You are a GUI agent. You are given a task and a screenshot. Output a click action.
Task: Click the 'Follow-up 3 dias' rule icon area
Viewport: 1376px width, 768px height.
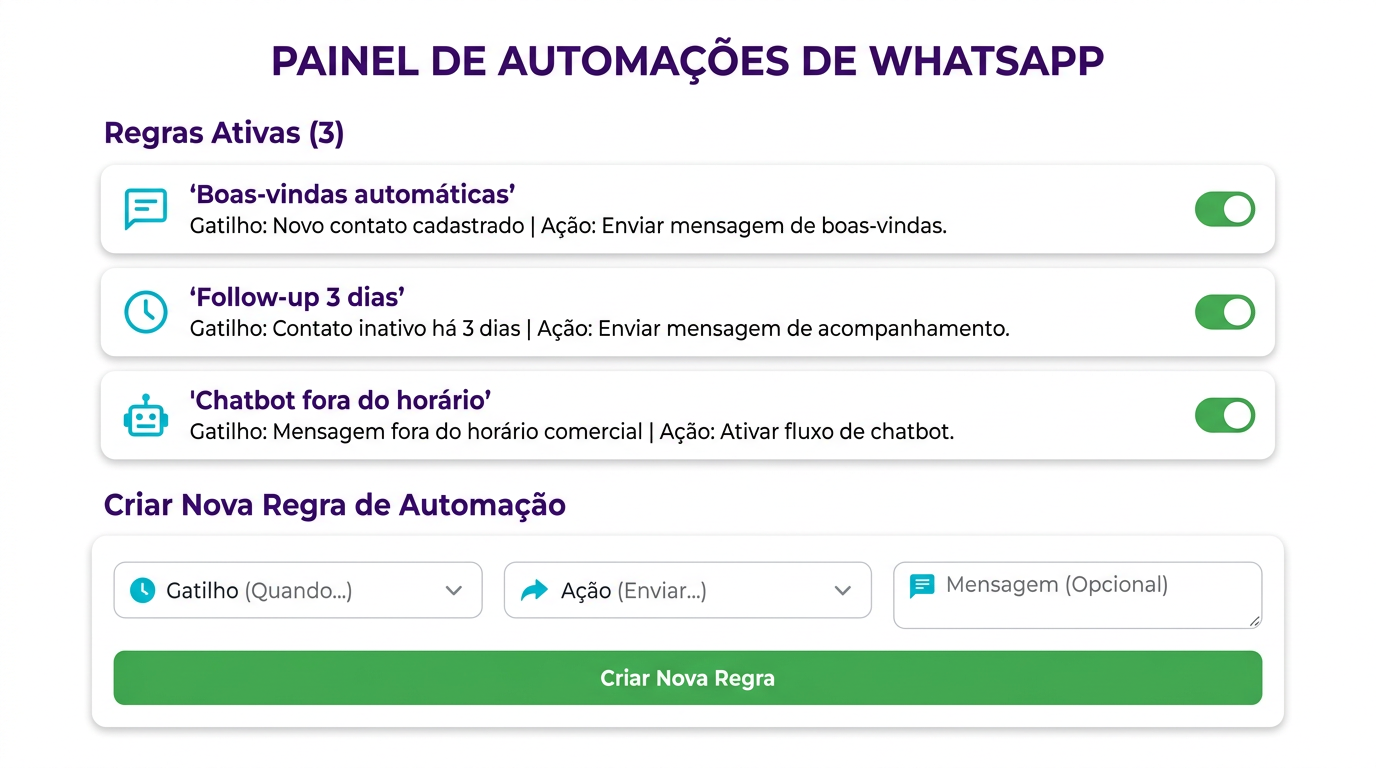click(x=145, y=312)
